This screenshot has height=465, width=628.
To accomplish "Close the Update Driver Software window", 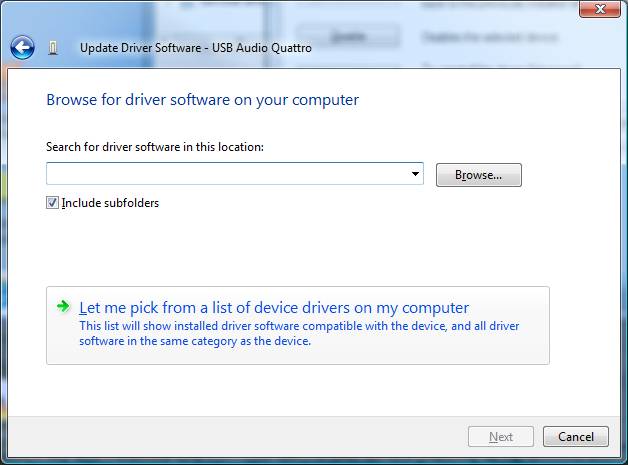I will (x=598, y=9).
